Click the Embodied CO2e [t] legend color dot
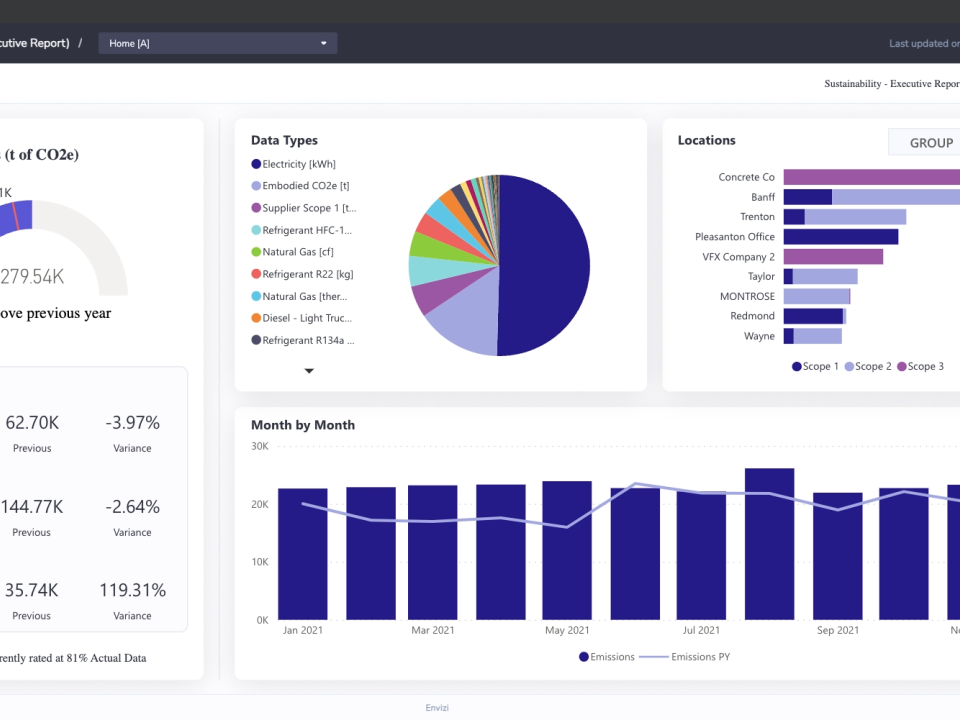The width and height of the screenshot is (960, 720). [x=257, y=186]
